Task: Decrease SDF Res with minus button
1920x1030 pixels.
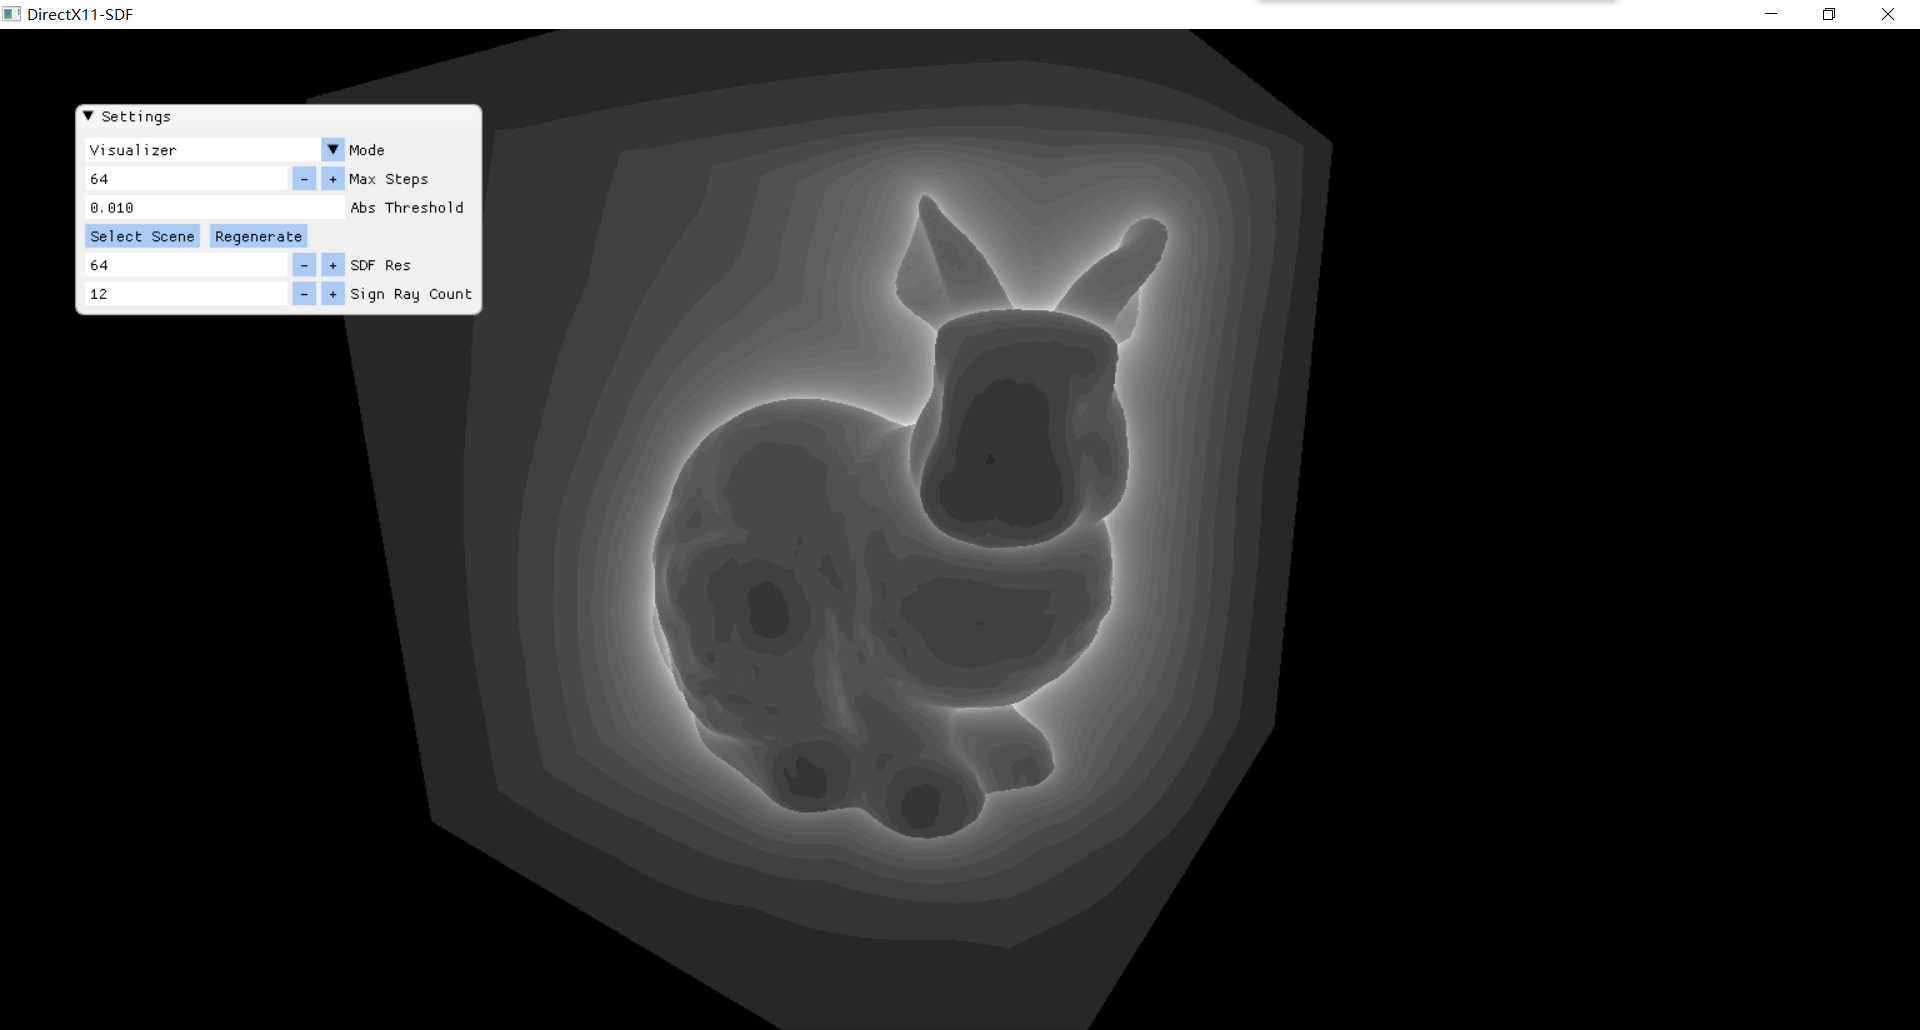Action: (304, 265)
